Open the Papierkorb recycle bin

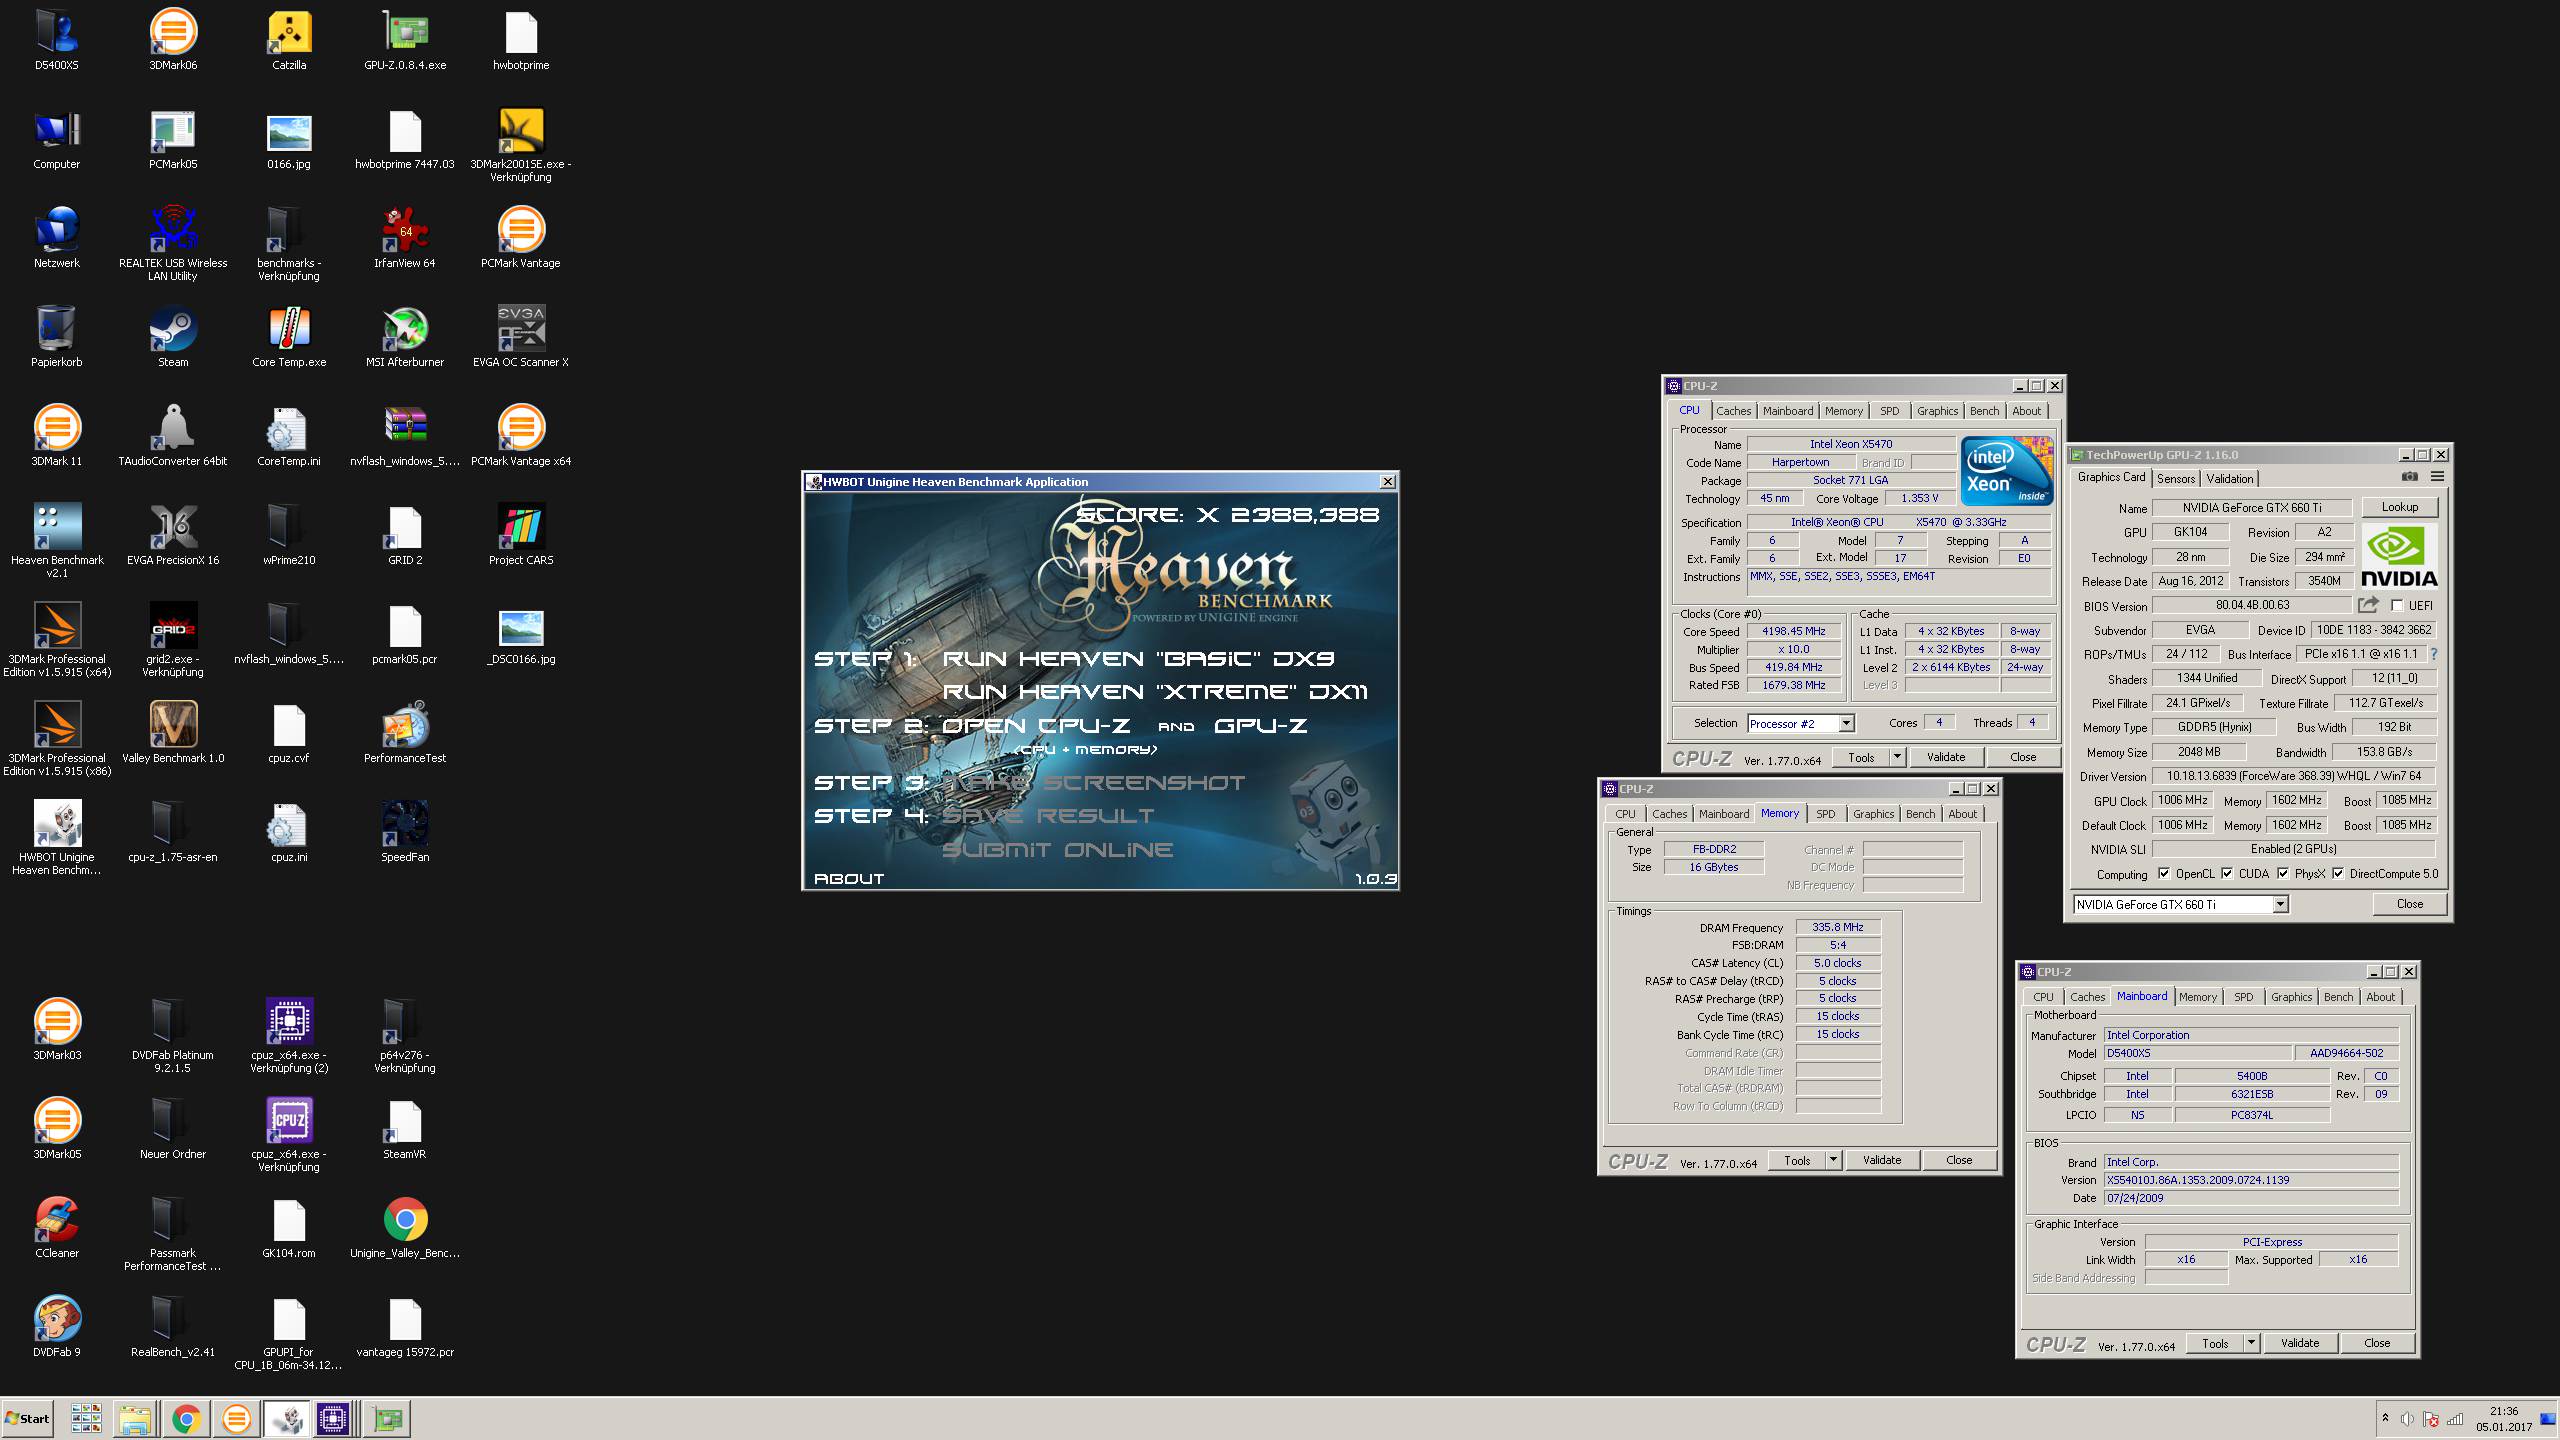pyautogui.click(x=57, y=337)
